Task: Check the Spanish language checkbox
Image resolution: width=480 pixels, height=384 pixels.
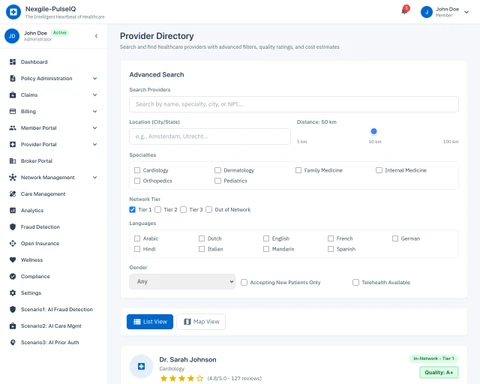Action: point(331,249)
